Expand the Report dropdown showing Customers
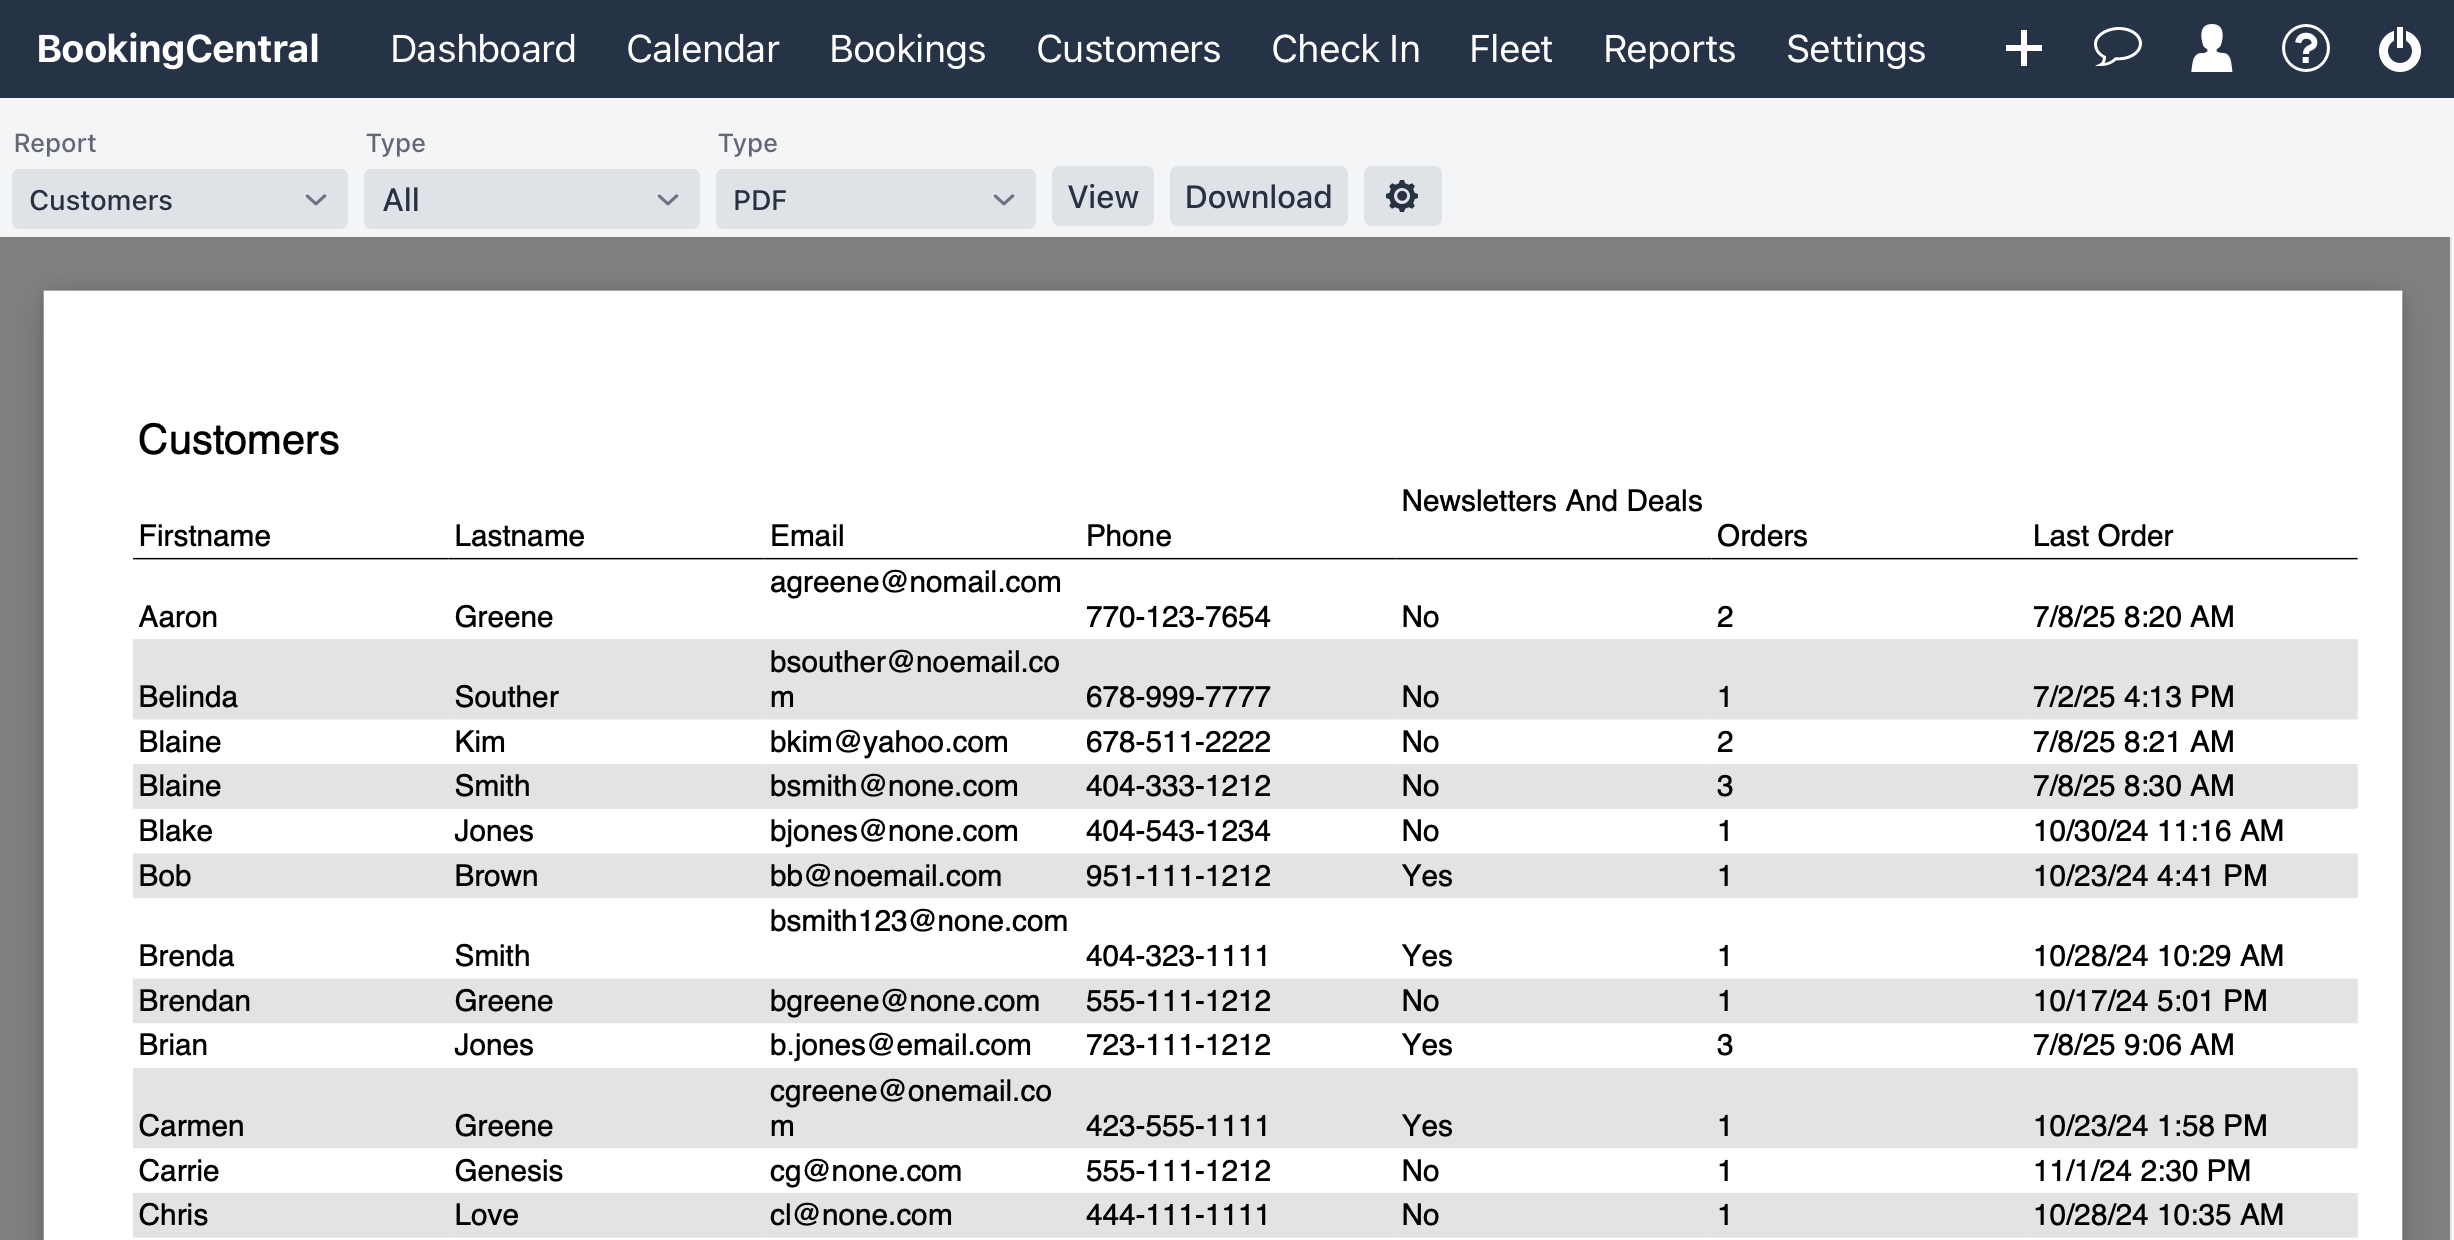Screen dimensions: 2454x1240 [180, 199]
